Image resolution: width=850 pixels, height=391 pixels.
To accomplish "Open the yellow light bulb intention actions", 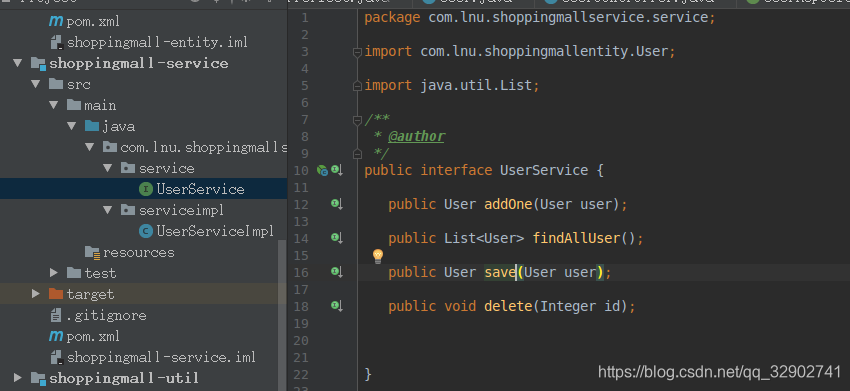I will [378, 256].
